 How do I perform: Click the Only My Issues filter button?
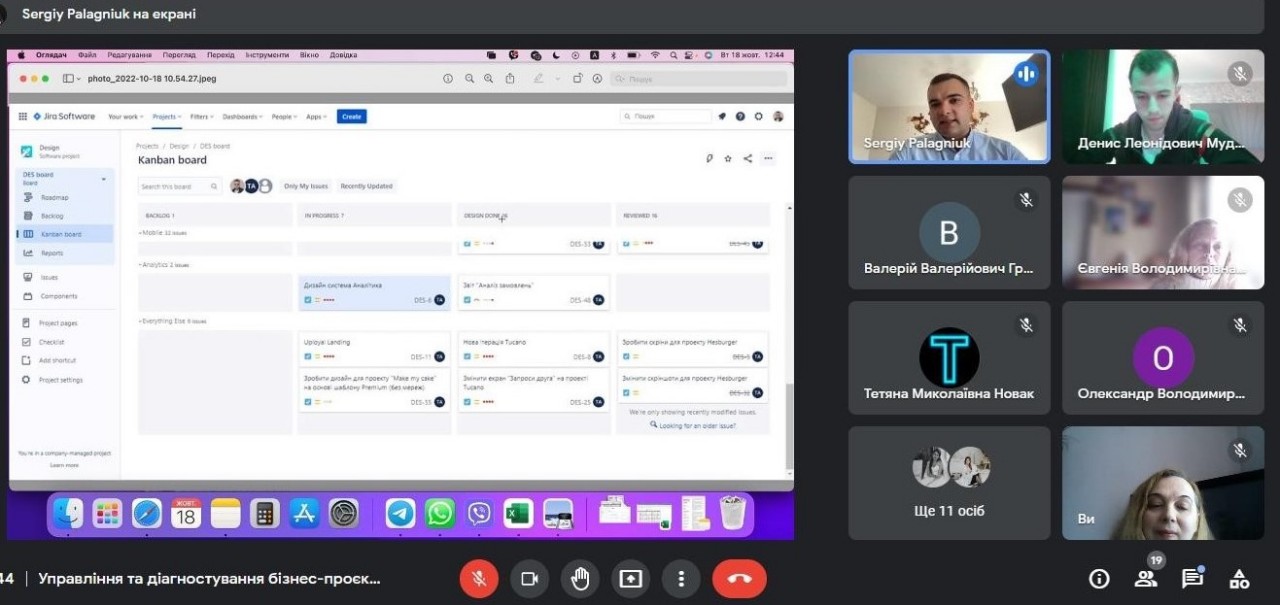click(x=305, y=186)
